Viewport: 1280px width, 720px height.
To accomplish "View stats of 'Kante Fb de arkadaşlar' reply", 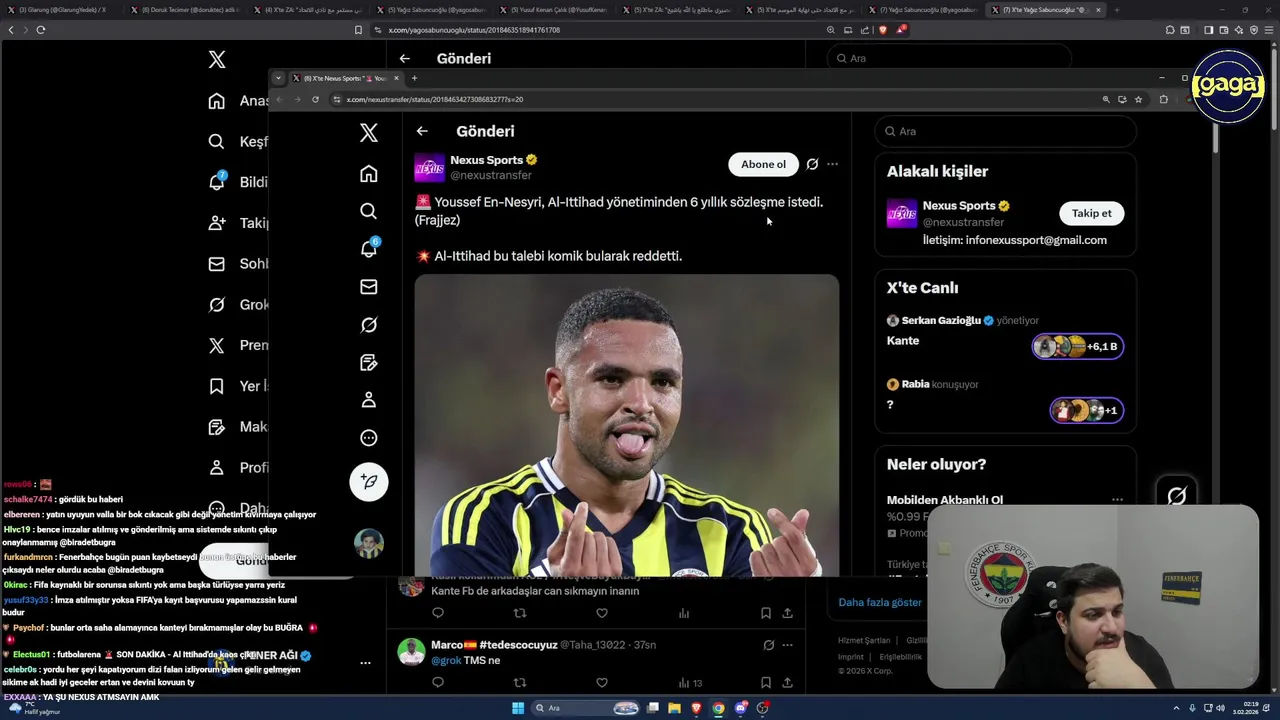I will click(x=684, y=613).
